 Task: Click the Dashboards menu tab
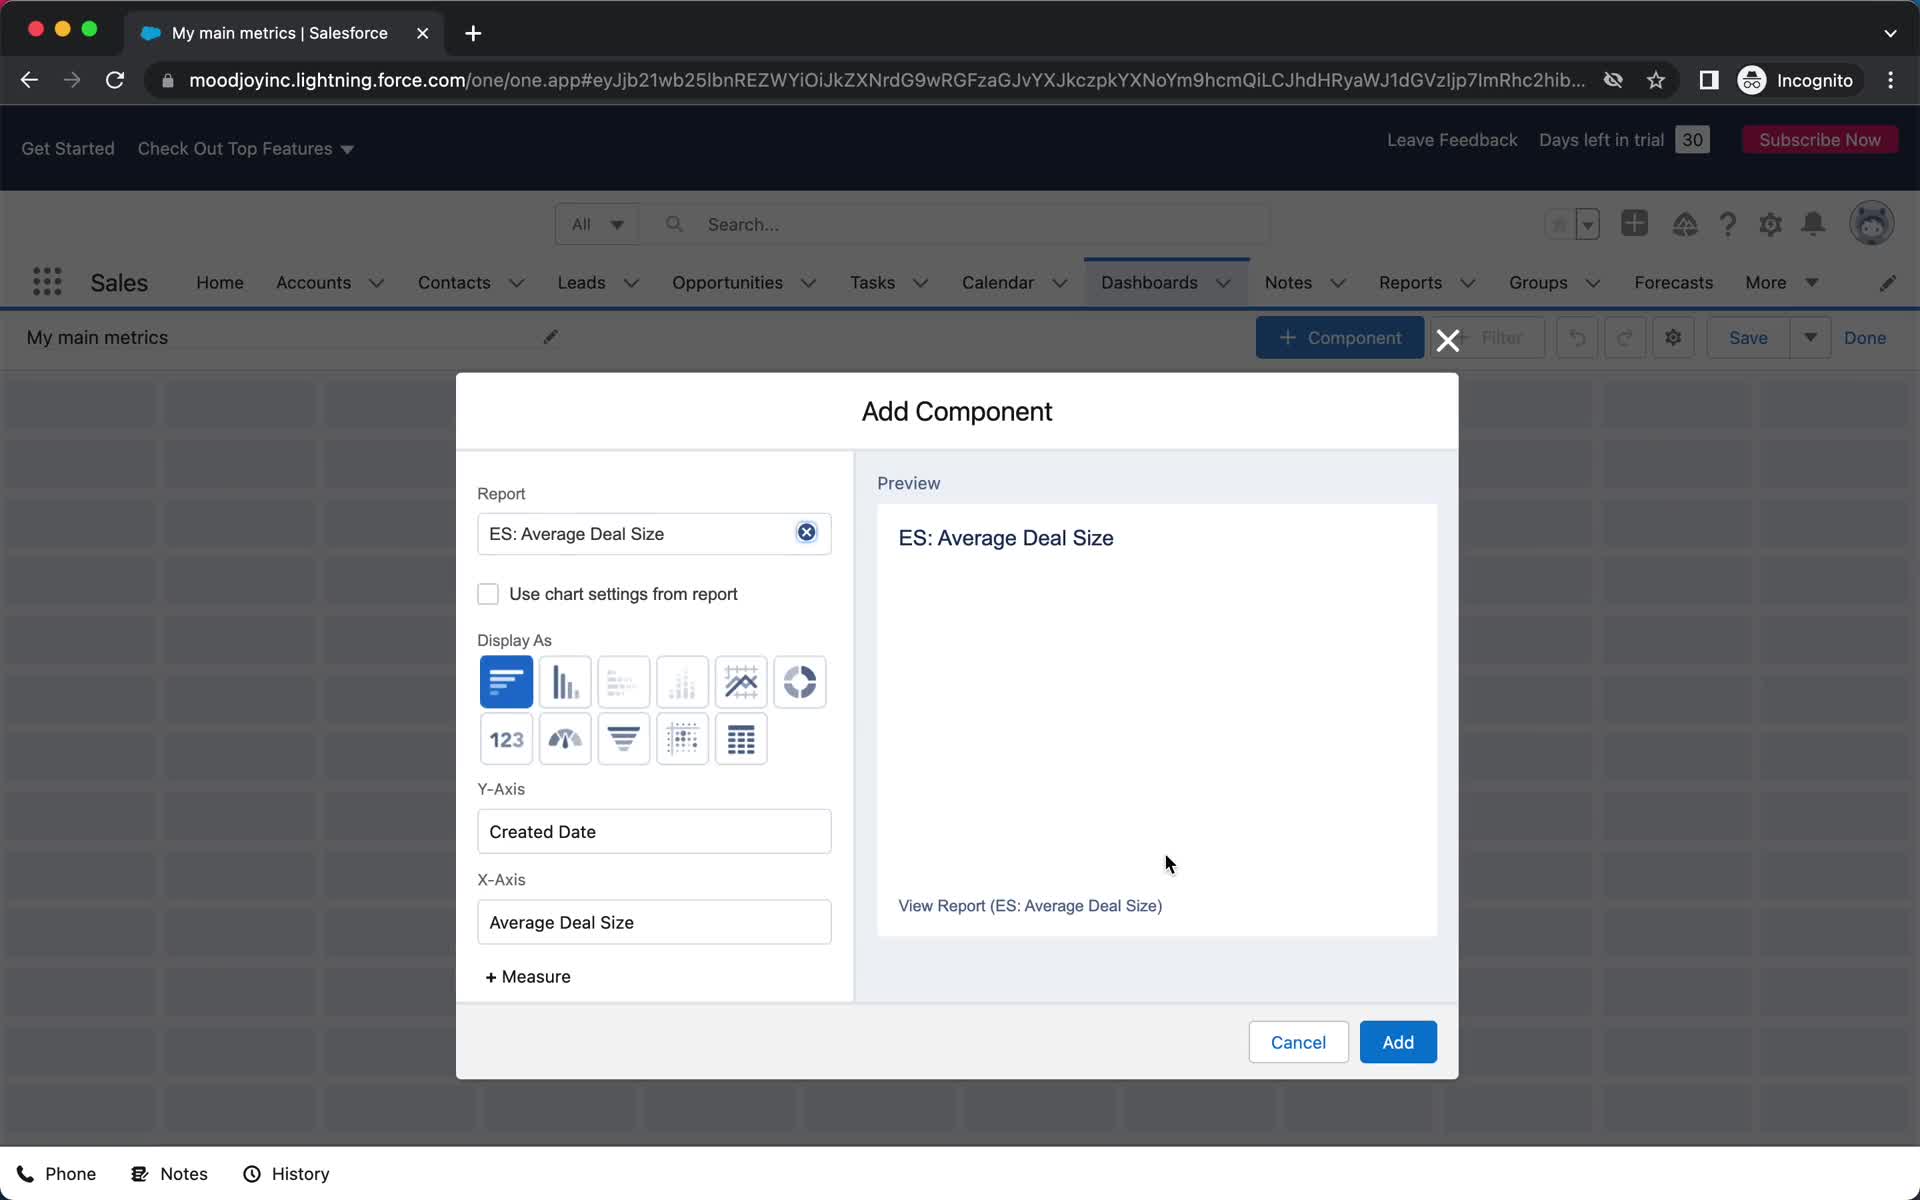click(x=1149, y=282)
